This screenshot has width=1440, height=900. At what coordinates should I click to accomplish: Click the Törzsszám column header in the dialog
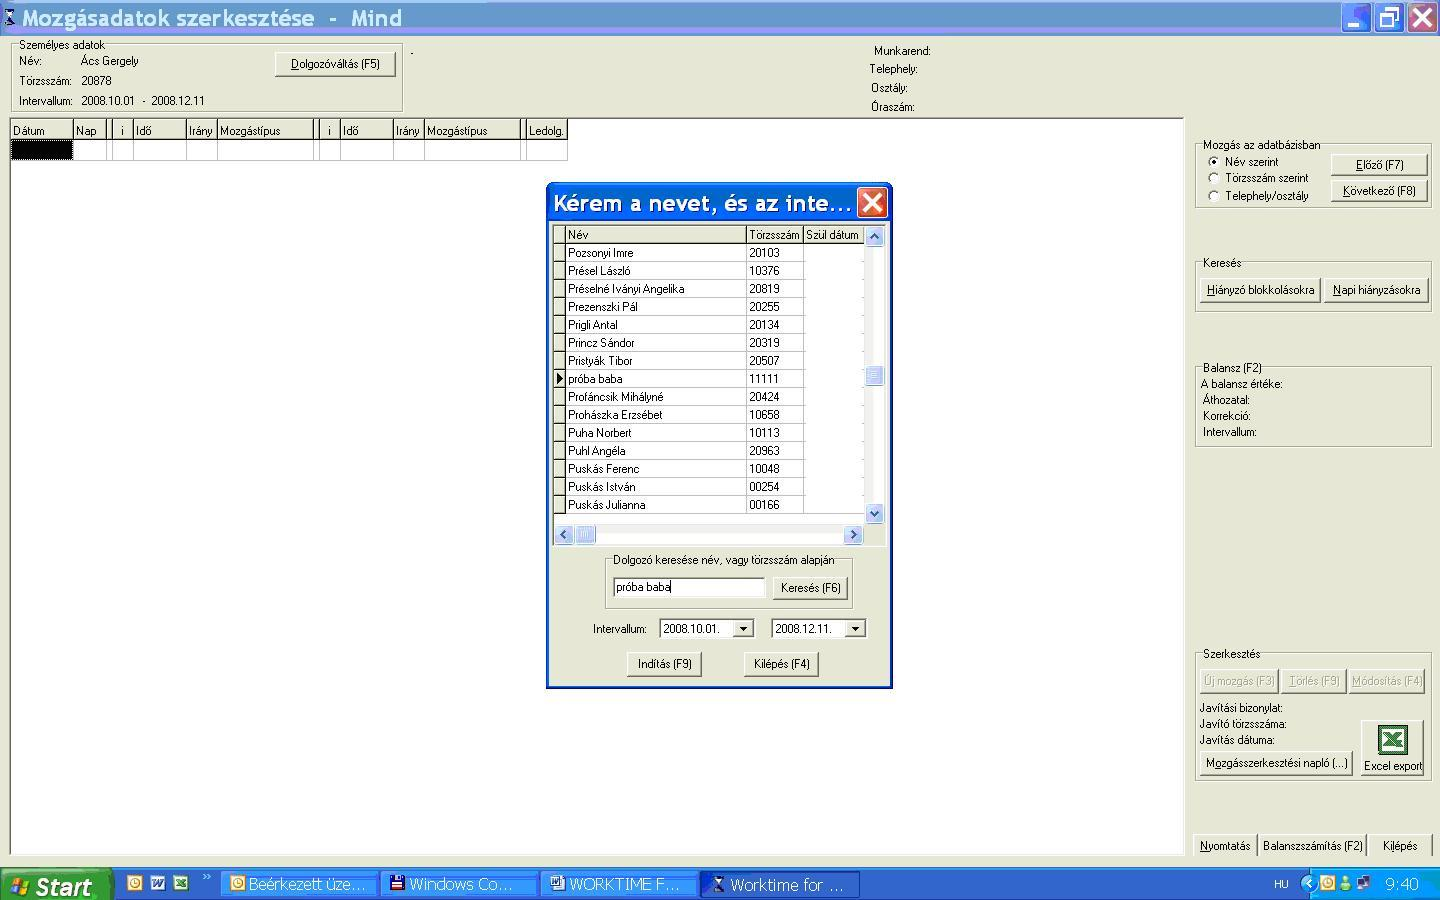coord(775,235)
